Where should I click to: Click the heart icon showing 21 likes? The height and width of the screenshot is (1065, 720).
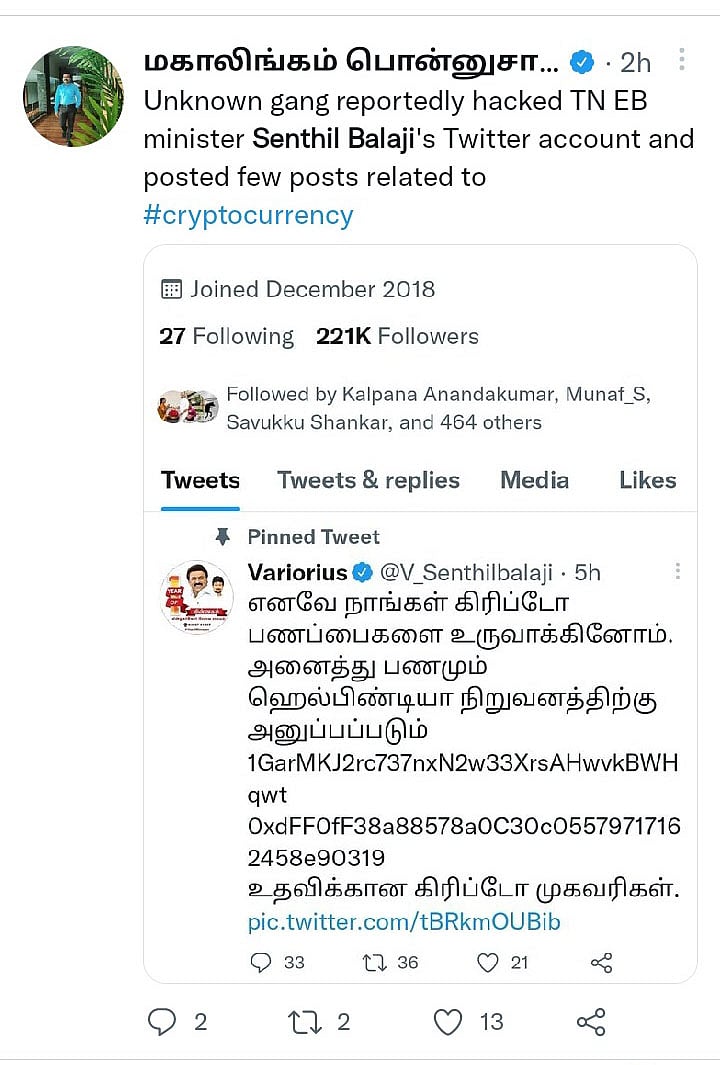(x=487, y=962)
